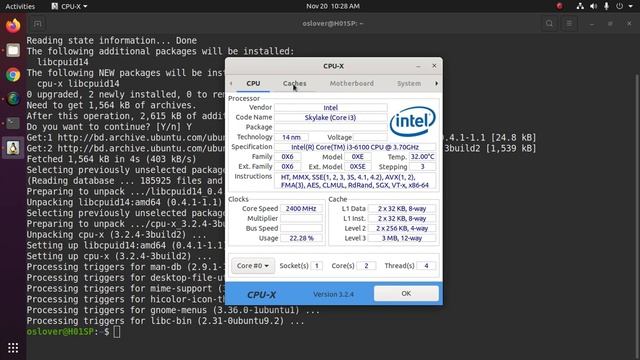
Task: Click the Core Speed value 2400 MHz
Action: pyautogui.click(x=301, y=209)
